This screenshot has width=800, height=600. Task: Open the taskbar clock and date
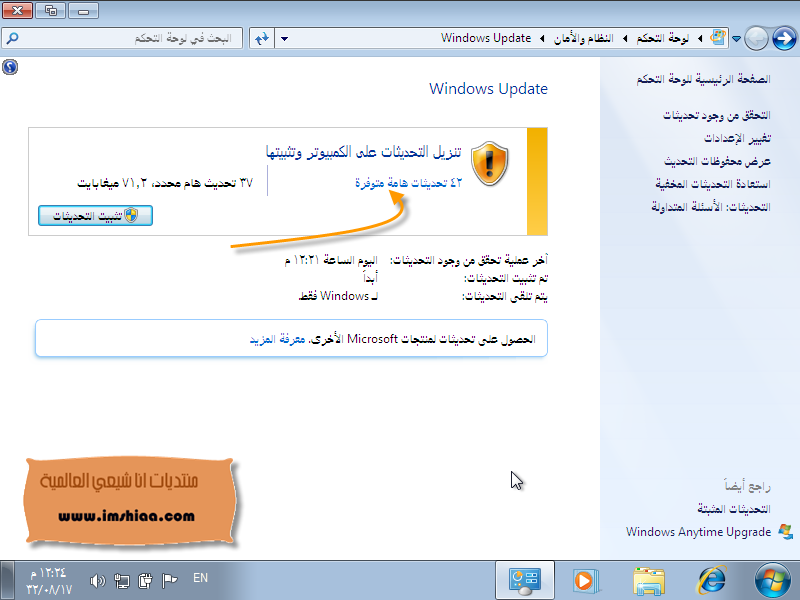(49, 581)
